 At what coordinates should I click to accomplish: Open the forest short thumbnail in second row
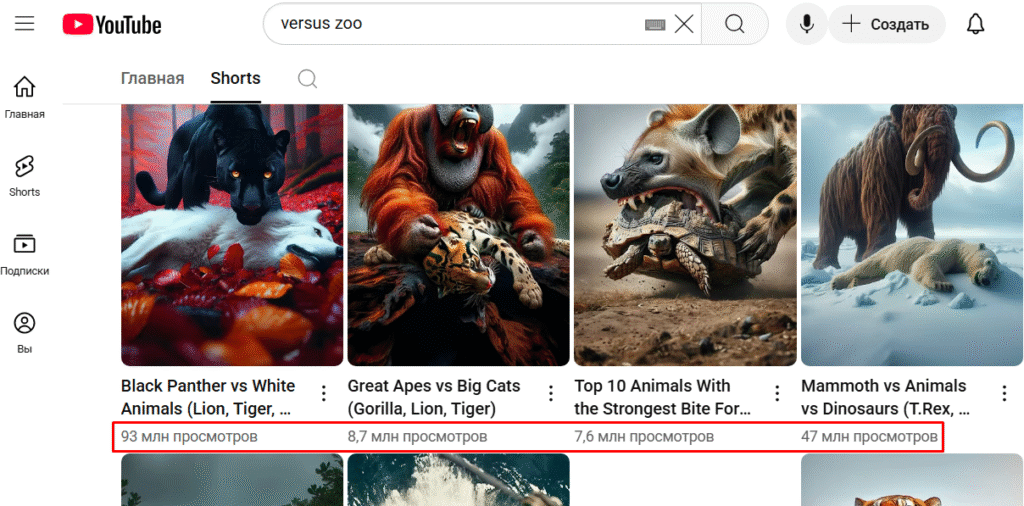(x=232, y=480)
